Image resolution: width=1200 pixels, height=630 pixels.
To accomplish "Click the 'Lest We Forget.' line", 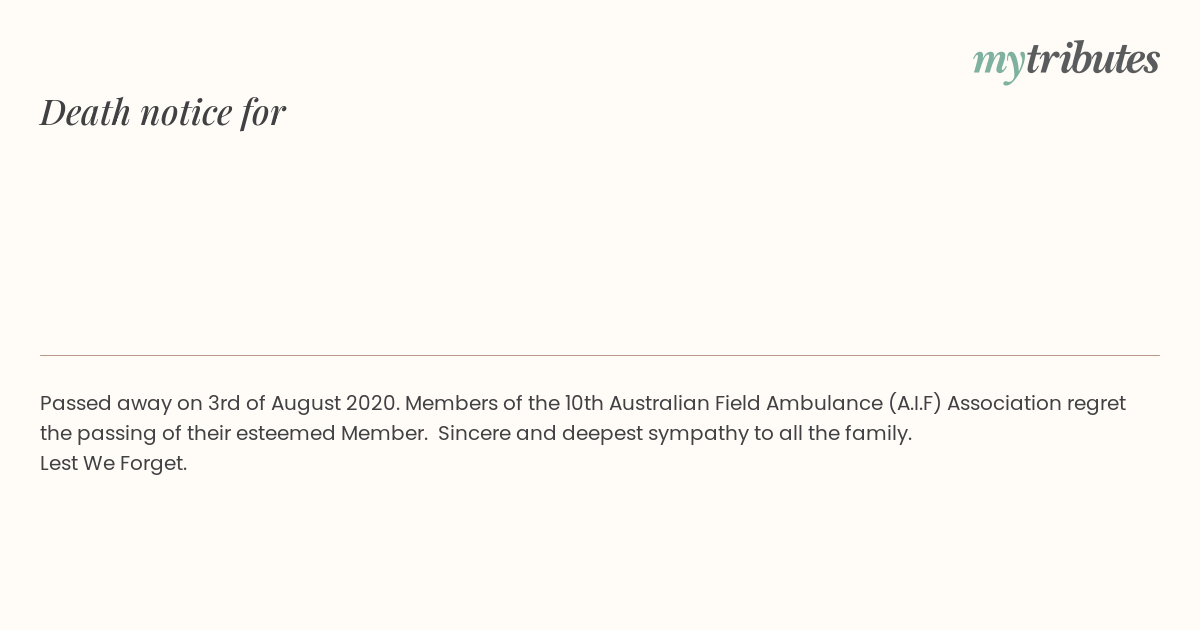I will pyautogui.click(x=114, y=463).
